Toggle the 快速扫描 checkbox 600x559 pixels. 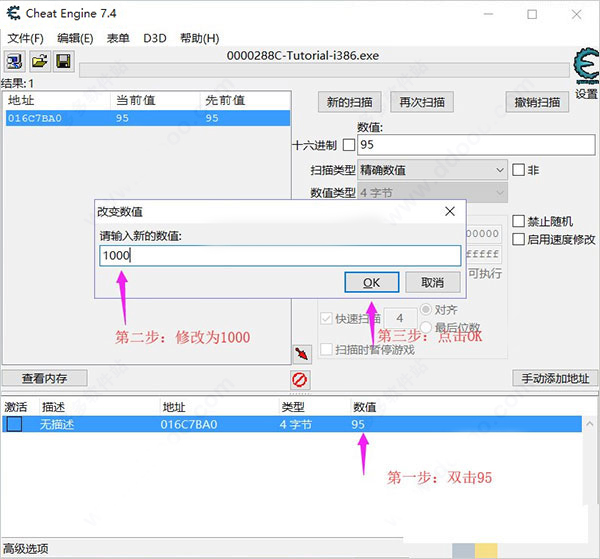coord(326,318)
